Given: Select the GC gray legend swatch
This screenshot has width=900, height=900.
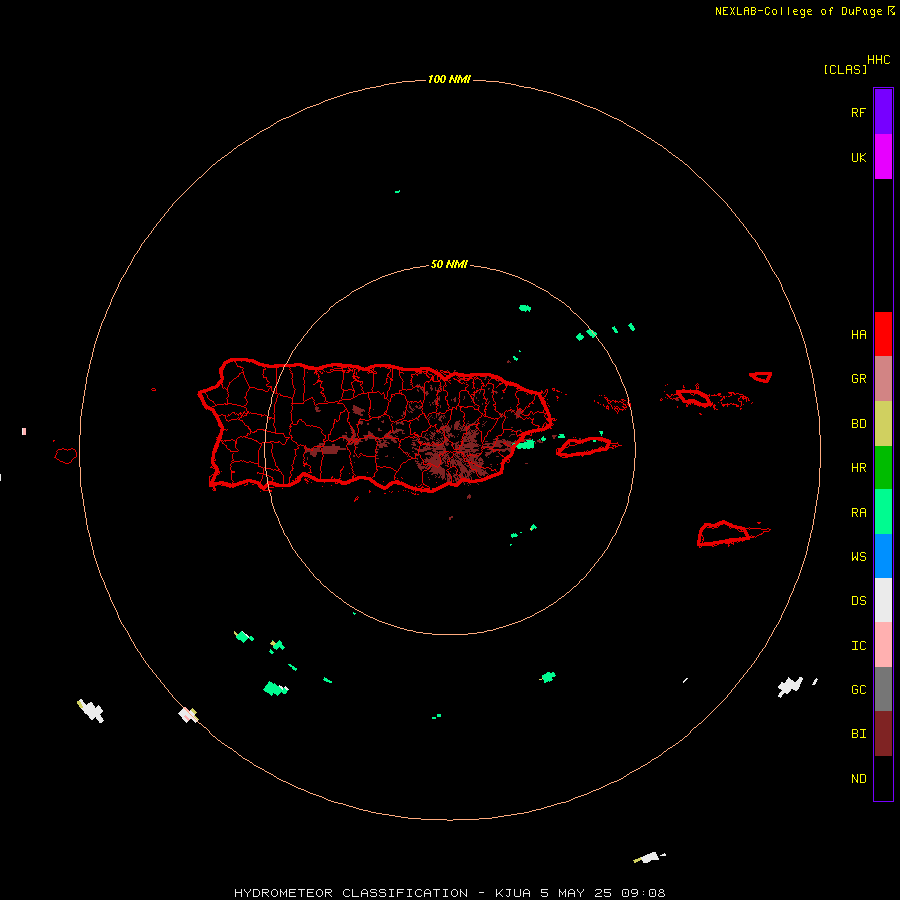Looking at the screenshot, I should [883, 689].
